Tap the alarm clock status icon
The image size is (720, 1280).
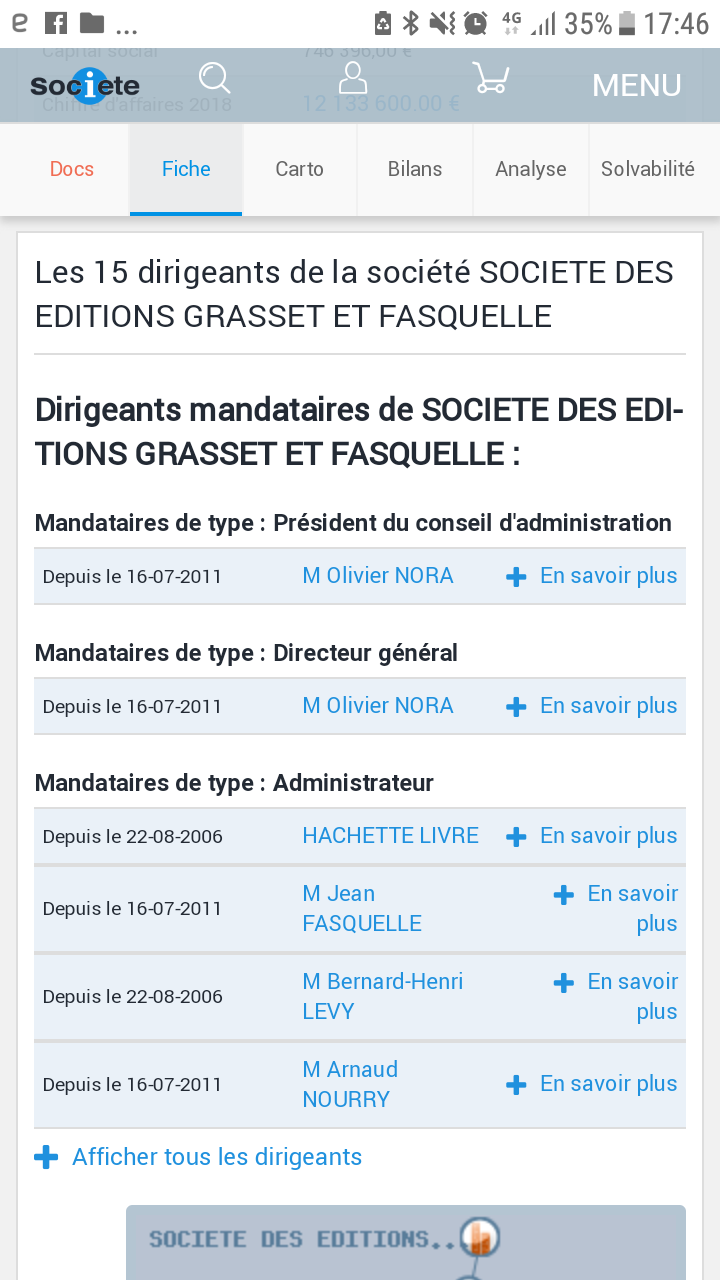click(x=476, y=23)
